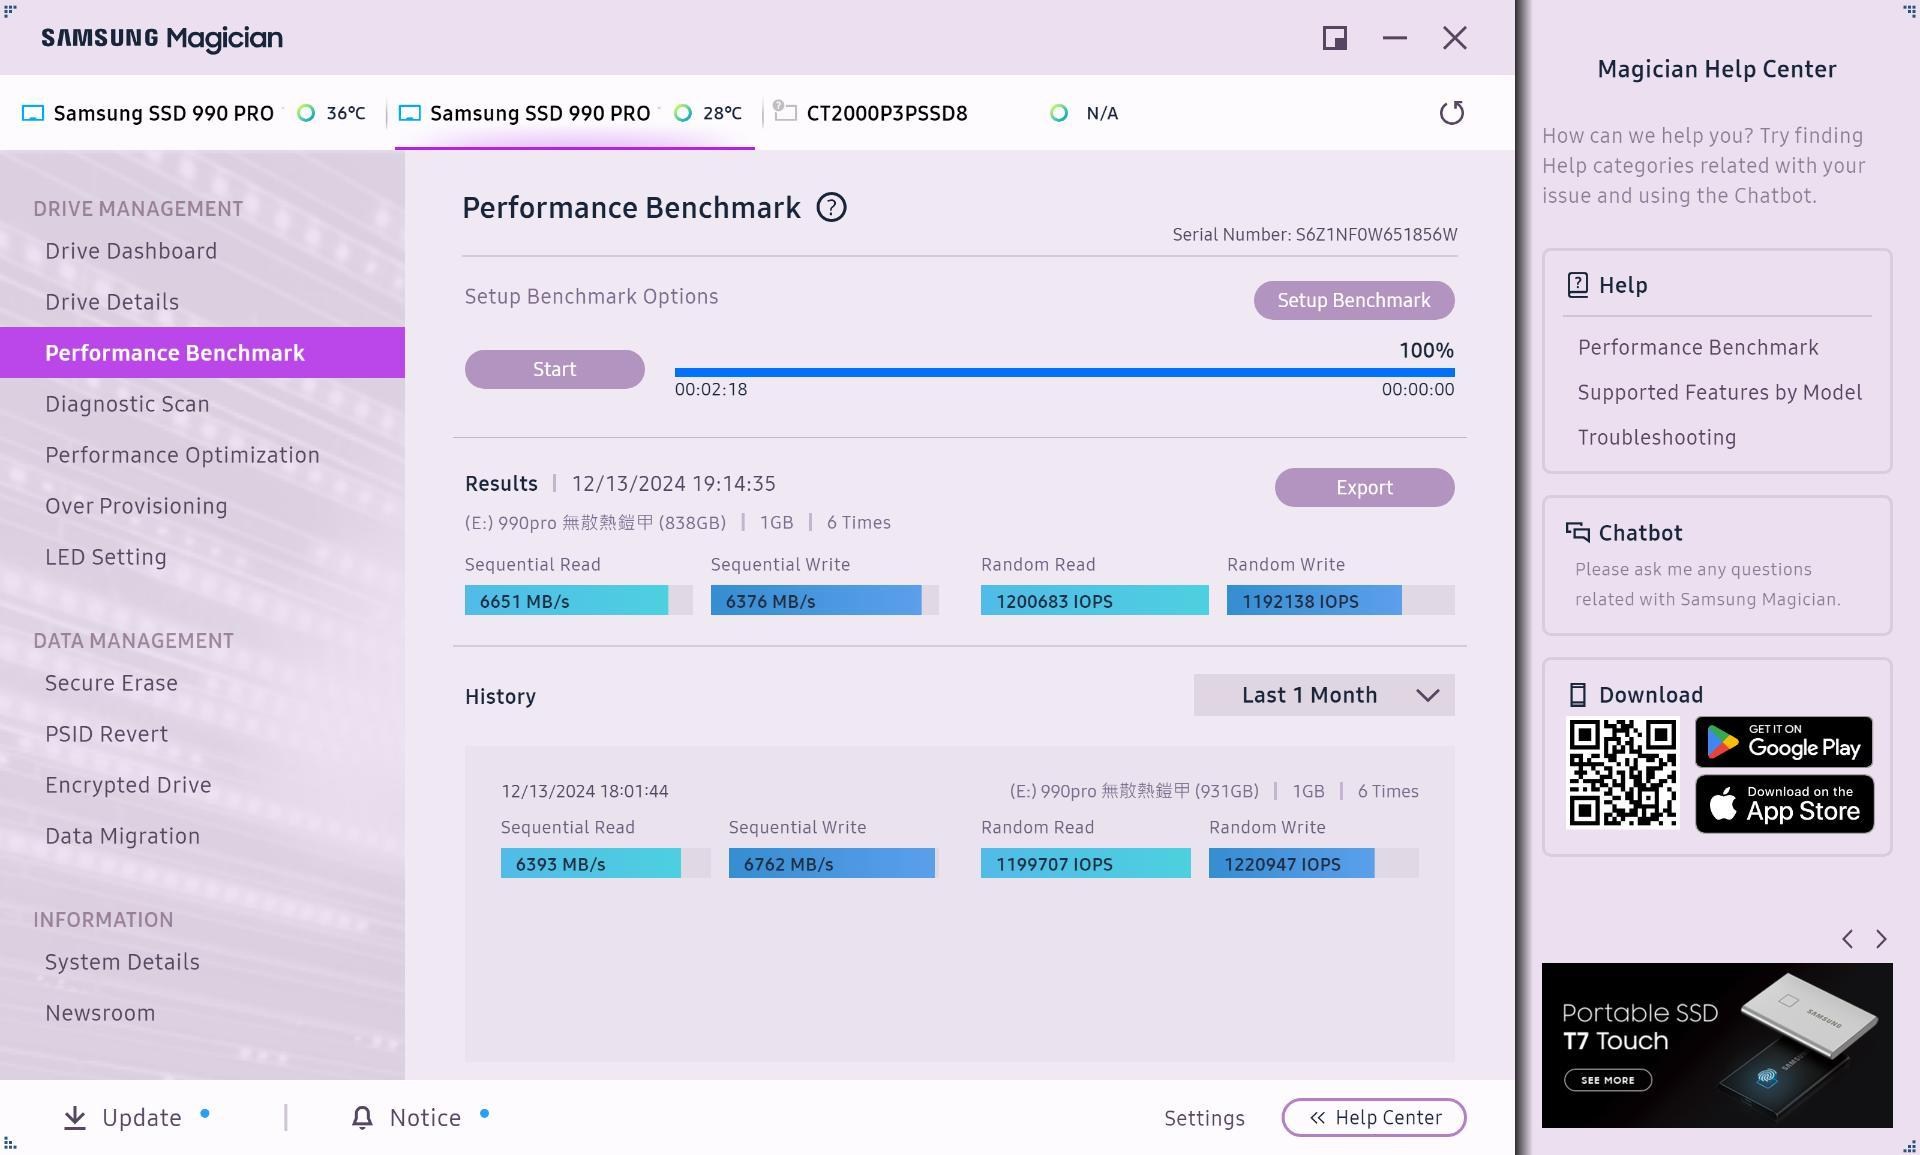Open Secure Erase page
Viewport: 1920px width, 1155px height.
point(111,683)
